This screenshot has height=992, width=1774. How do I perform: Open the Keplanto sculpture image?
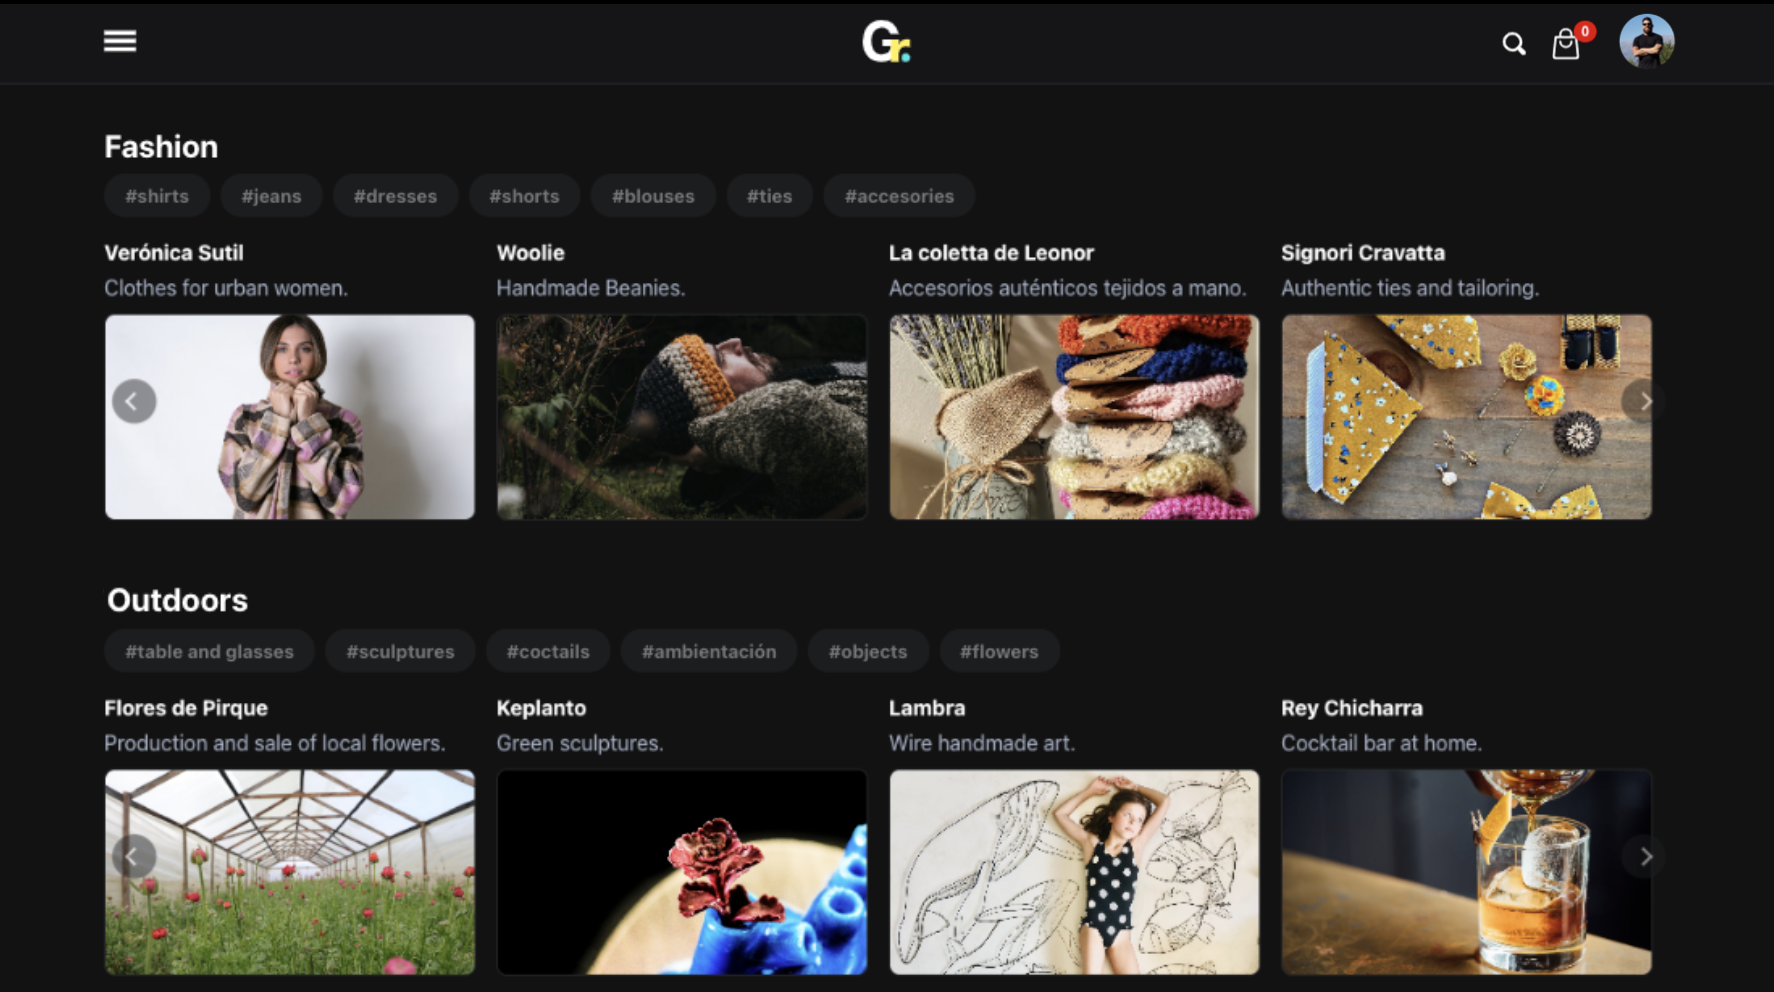tap(682, 871)
